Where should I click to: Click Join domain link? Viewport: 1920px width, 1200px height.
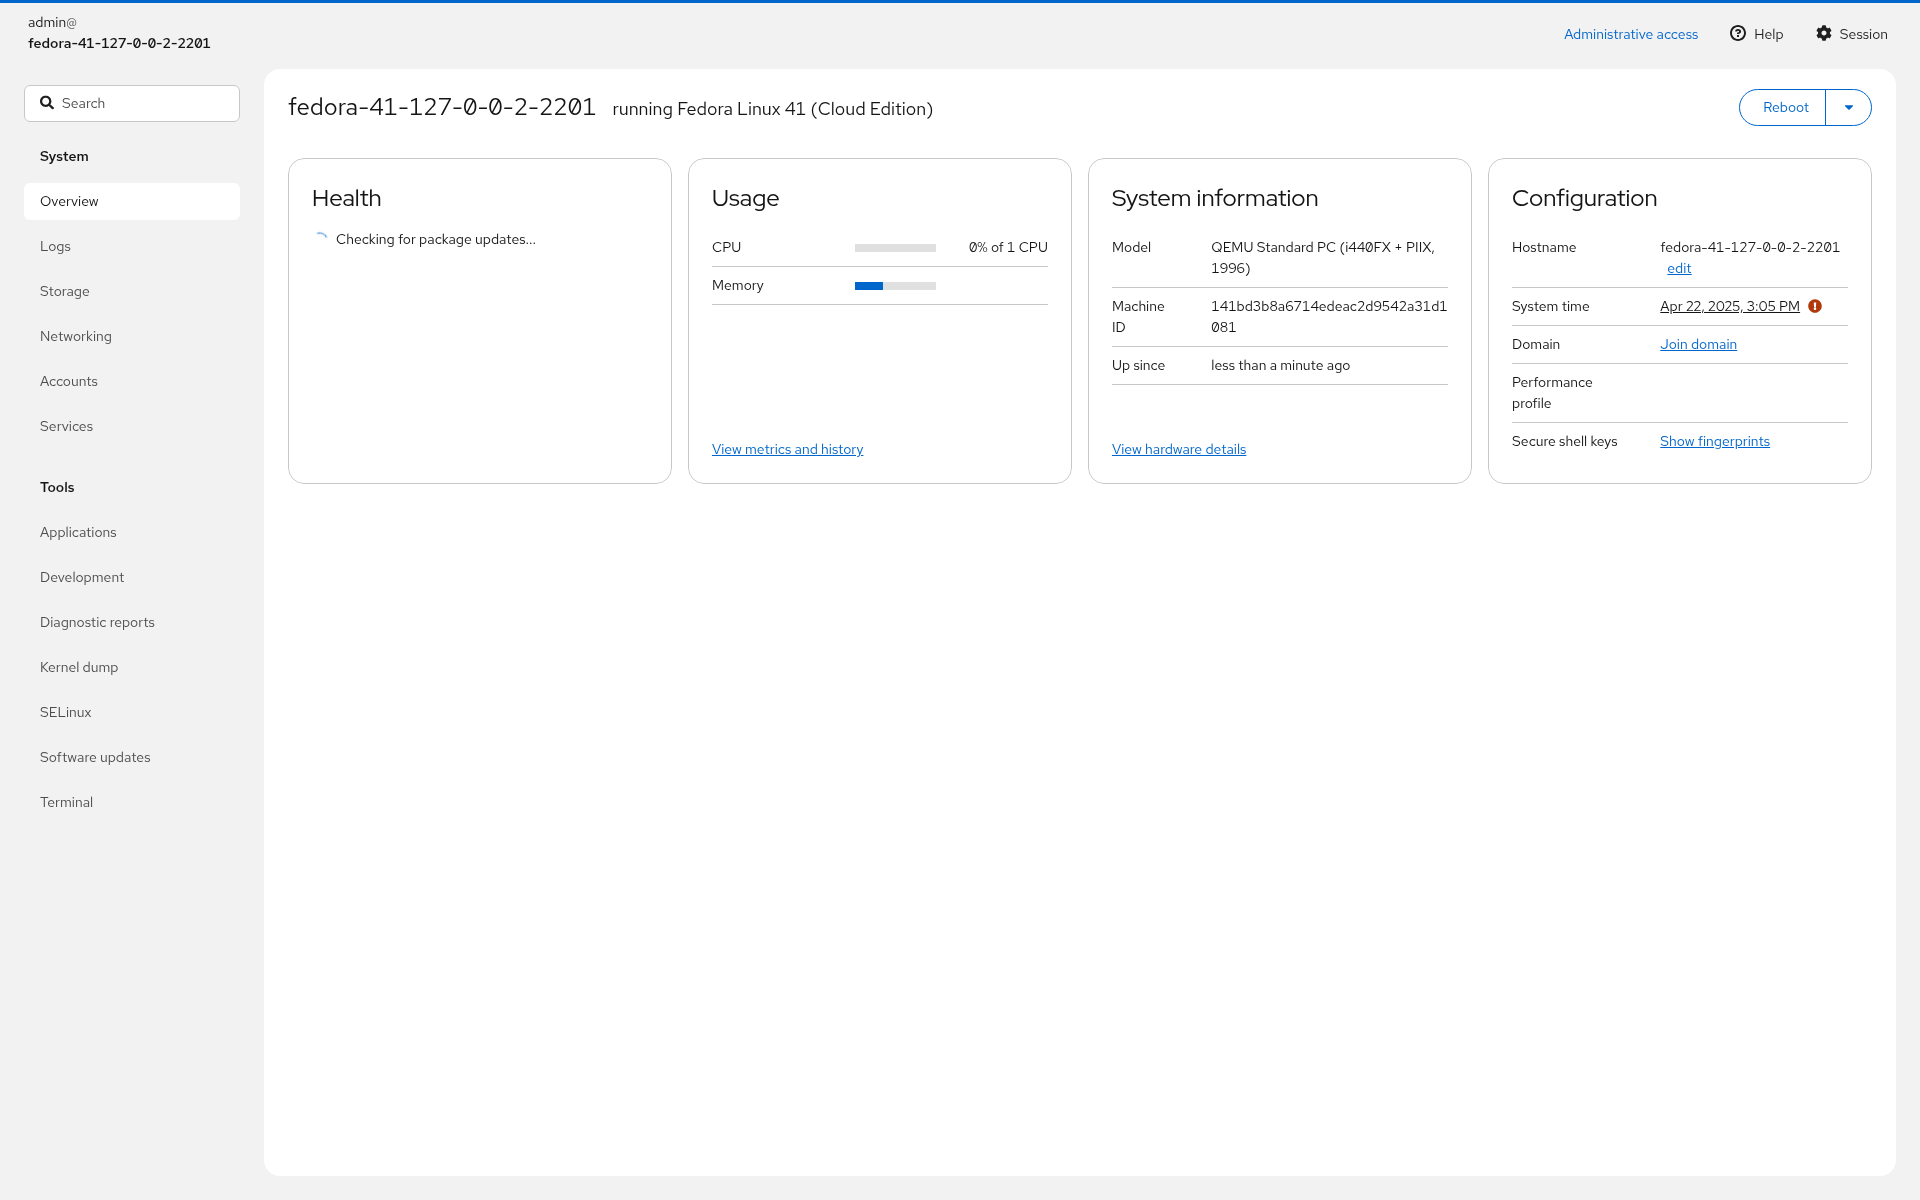click(1698, 344)
